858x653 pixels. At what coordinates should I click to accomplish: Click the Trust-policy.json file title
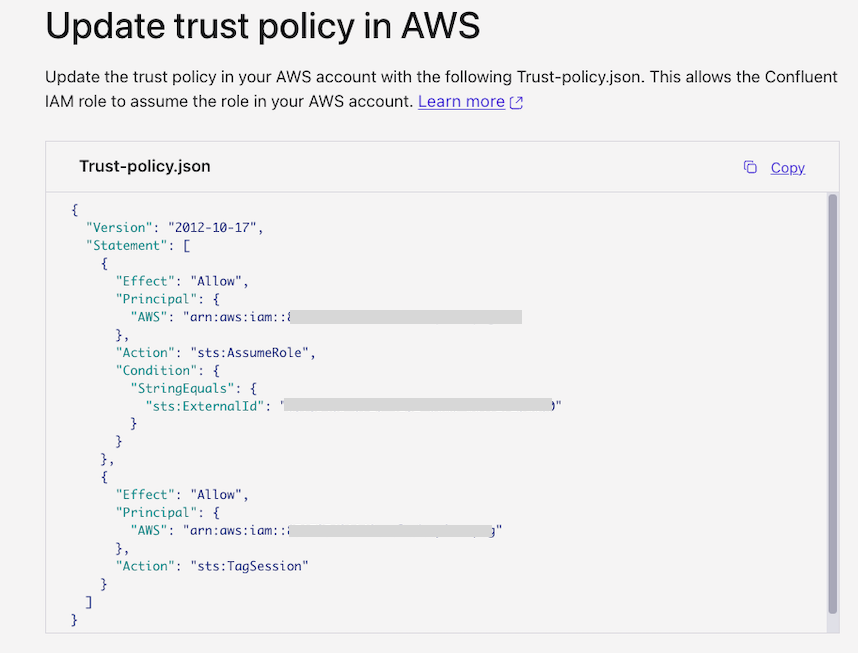coord(145,166)
